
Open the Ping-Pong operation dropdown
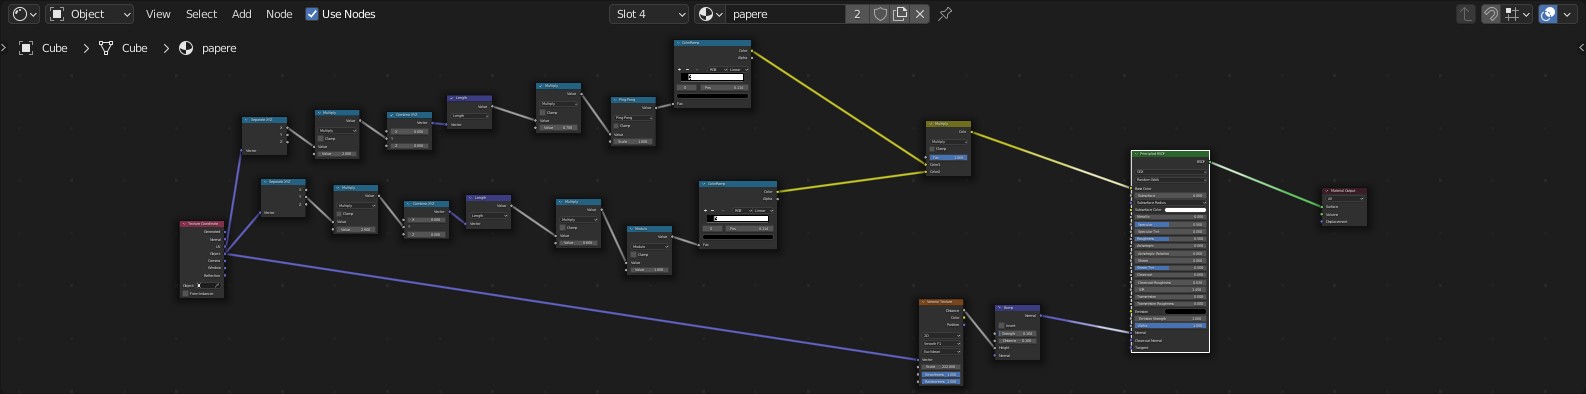[633, 118]
